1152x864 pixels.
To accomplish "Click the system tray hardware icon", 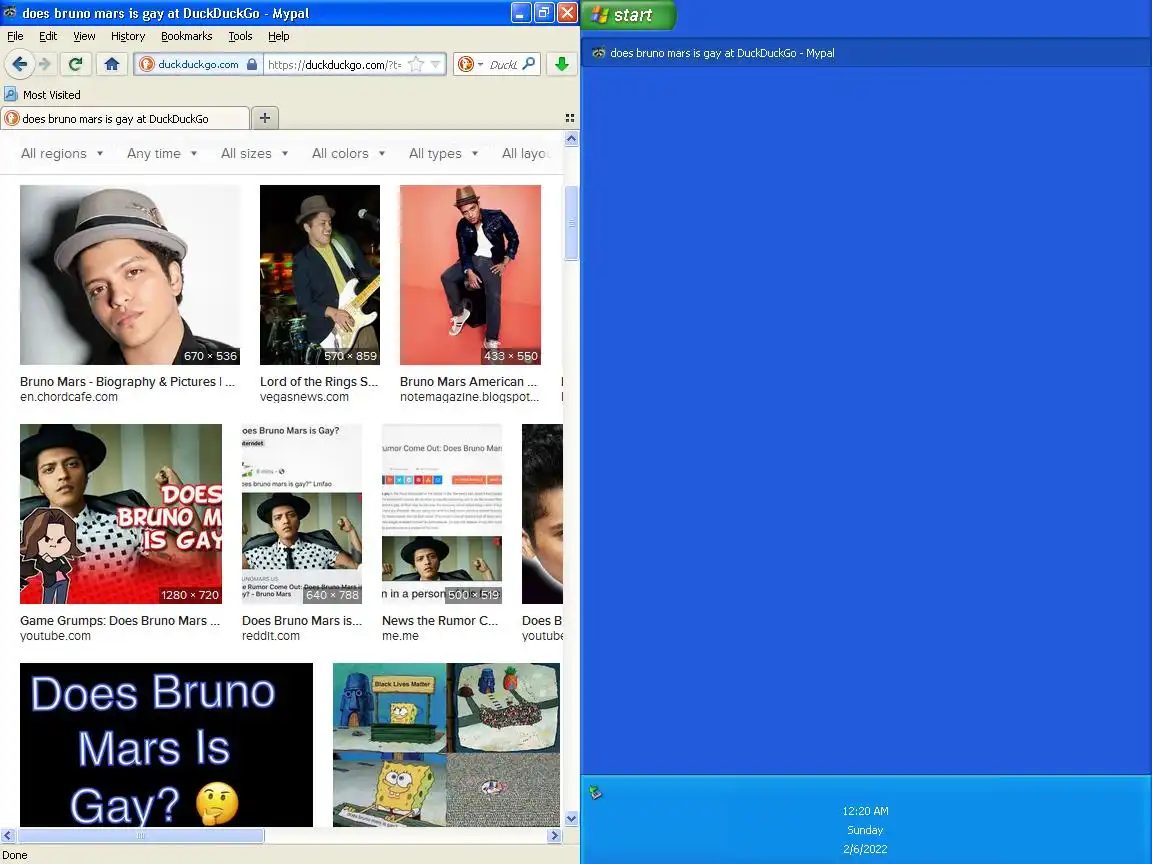I will [595, 792].
